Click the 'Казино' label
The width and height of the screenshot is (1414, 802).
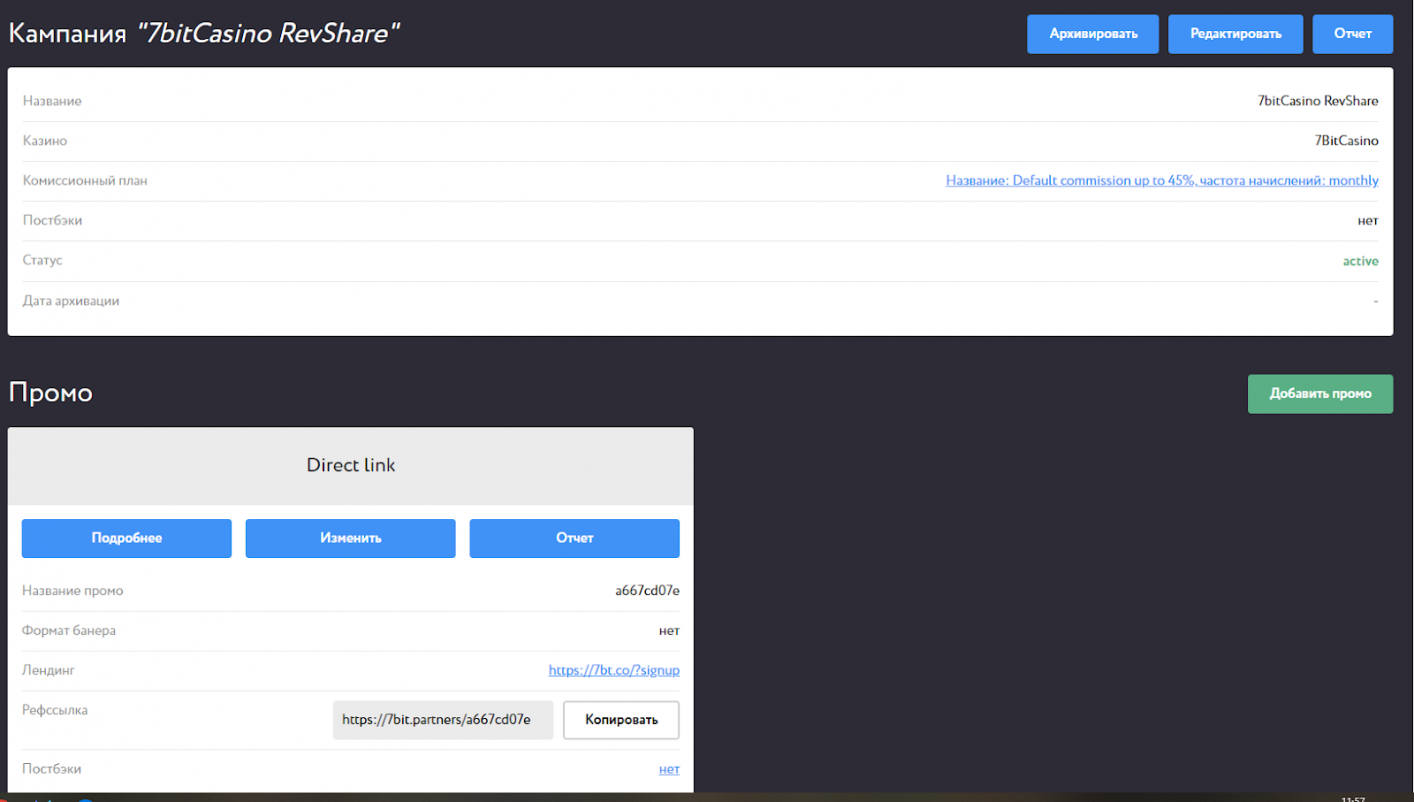pos(45,141)
